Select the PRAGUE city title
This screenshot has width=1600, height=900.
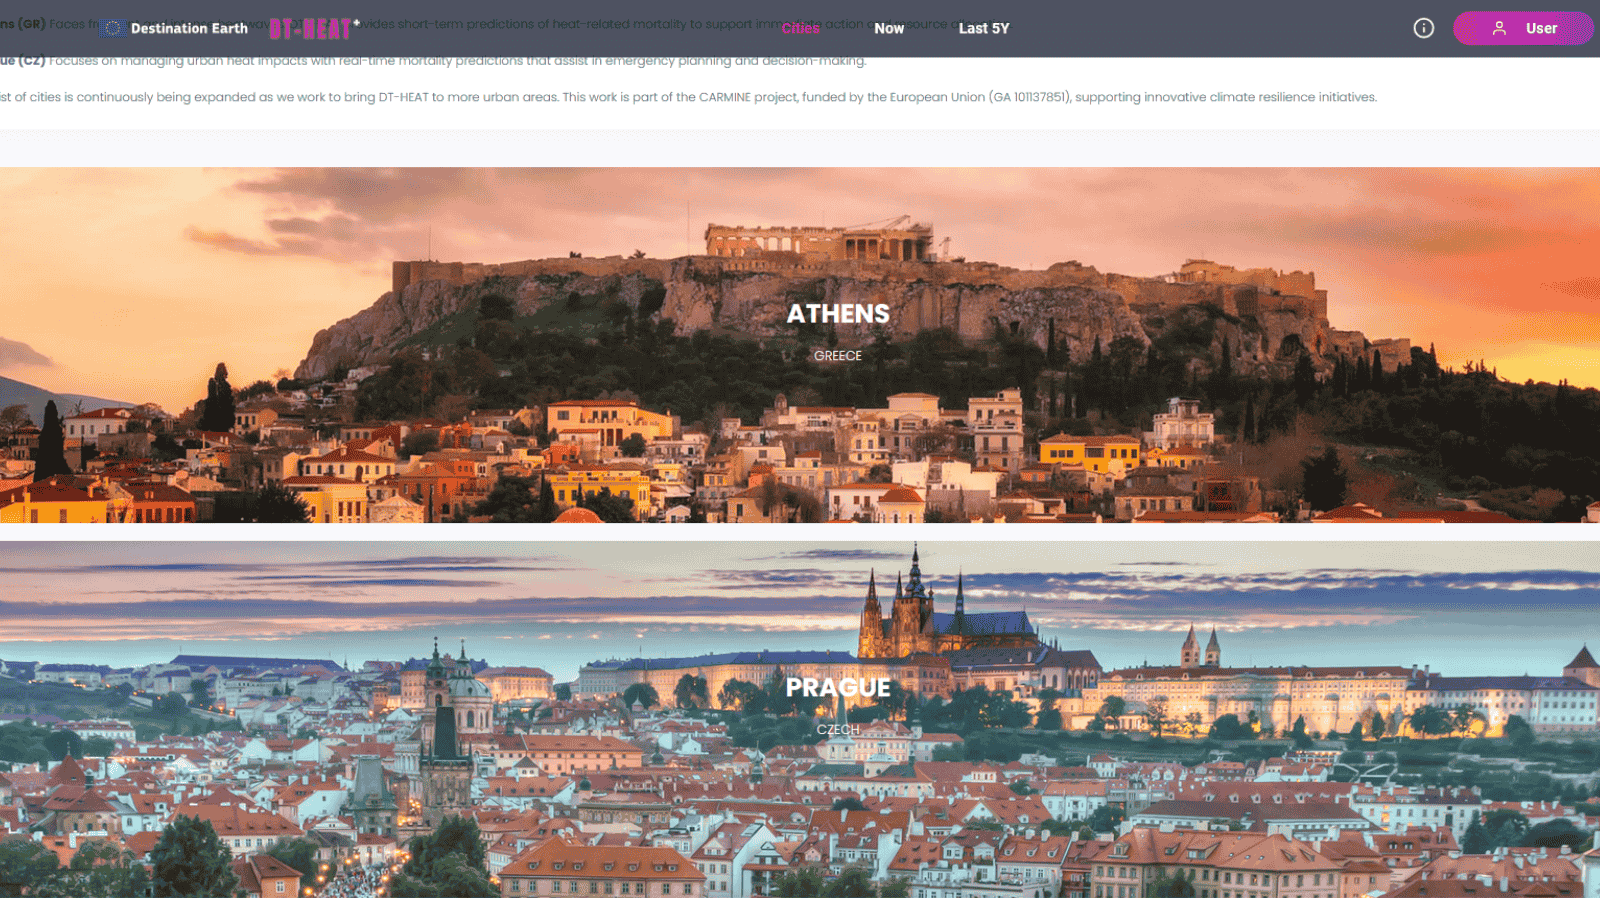pyautogui.click(x=837, y=688)
